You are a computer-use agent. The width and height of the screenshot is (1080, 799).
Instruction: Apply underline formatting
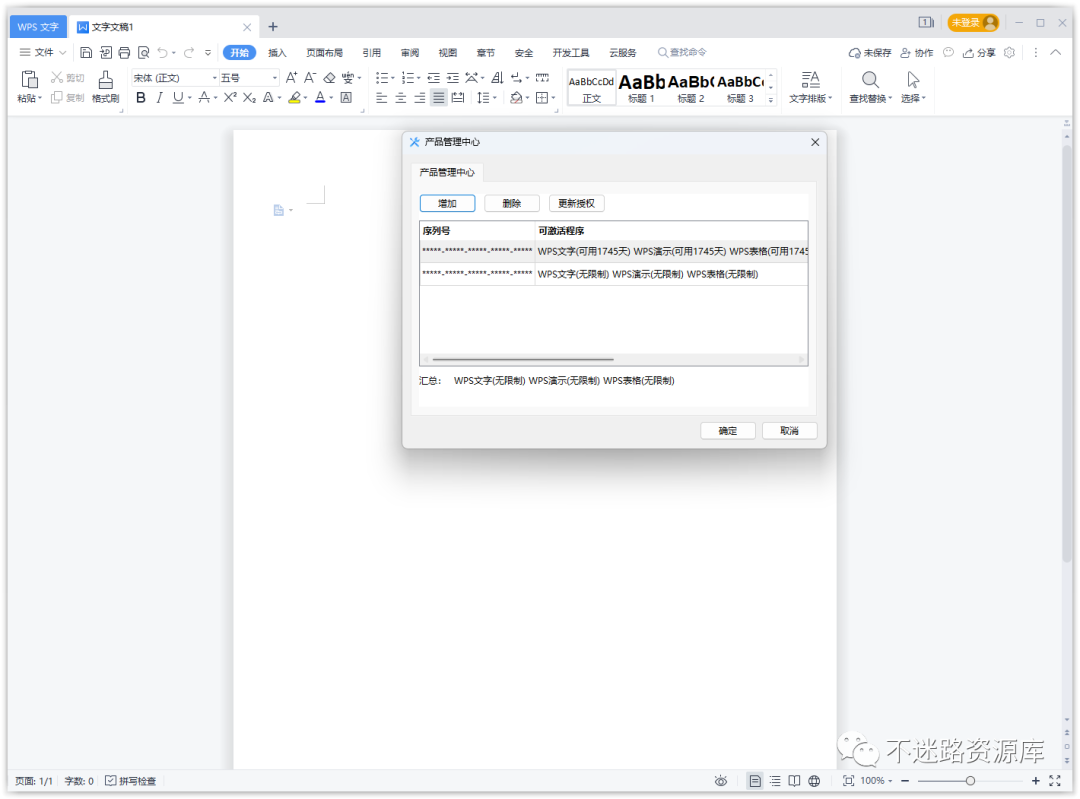pyautogui.click(x=178, y=98)
